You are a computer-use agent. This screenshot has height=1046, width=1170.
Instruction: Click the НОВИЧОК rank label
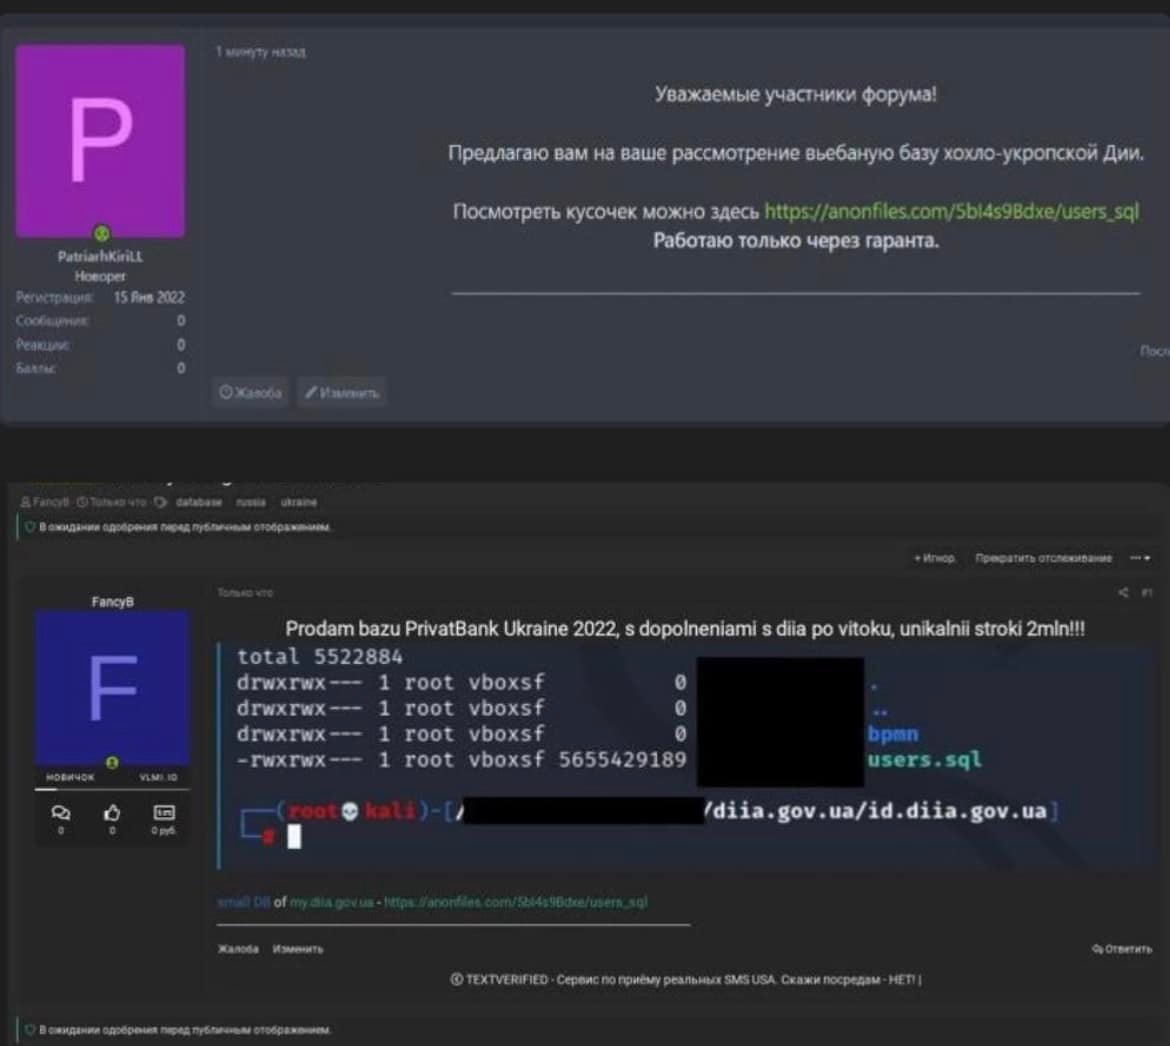tap(70, 777)
